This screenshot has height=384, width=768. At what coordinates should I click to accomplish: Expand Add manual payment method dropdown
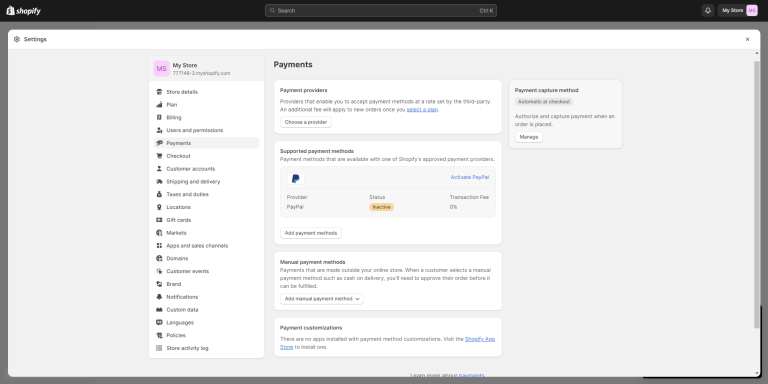[x=322, y=299]
